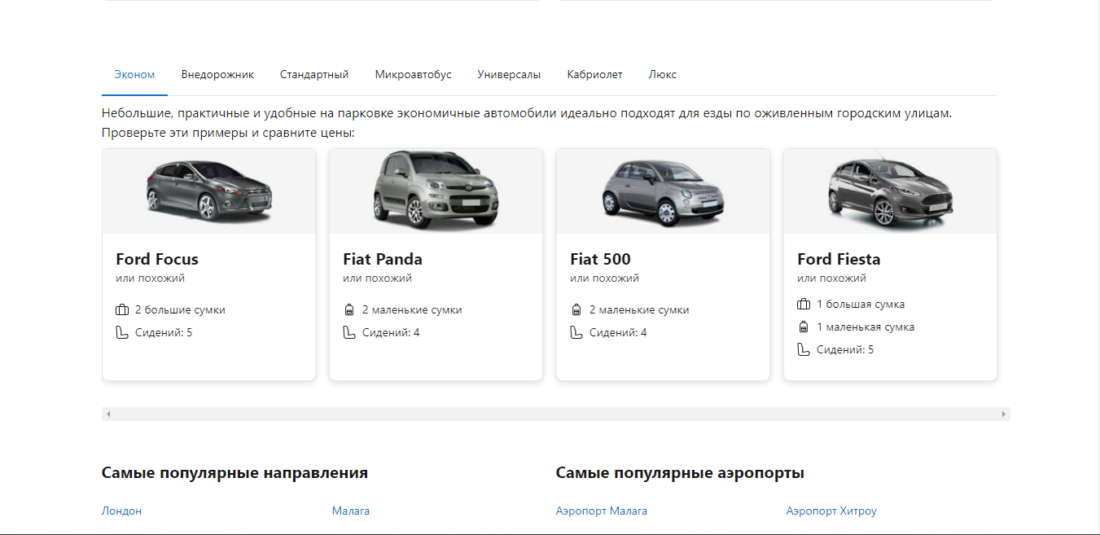Click 'или похожий' under Ford Focus
This screenshot has height=535, width=1100.
point(150,278)
